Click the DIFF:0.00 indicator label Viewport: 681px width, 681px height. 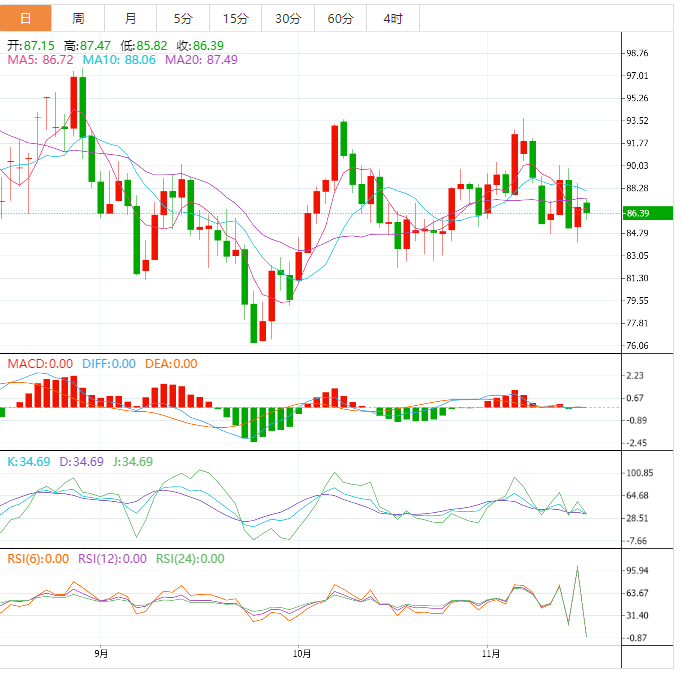[x=109, y=364]
